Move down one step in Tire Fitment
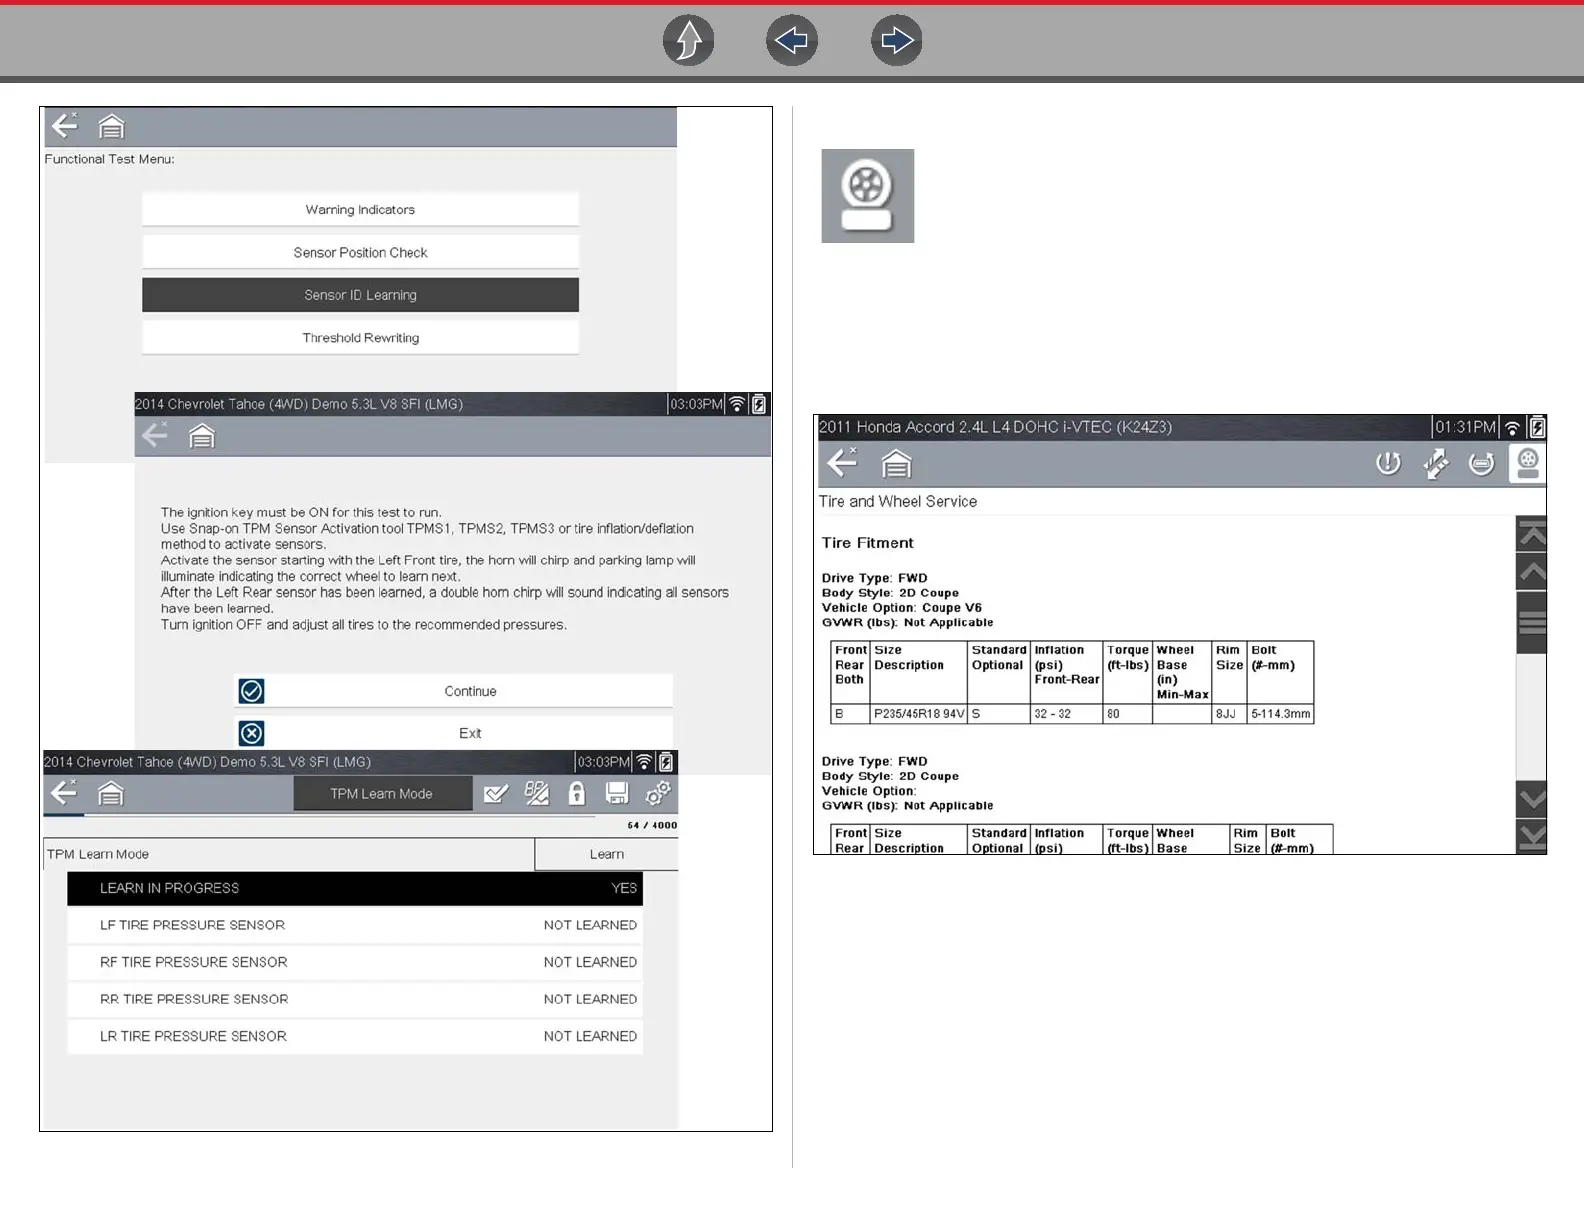Viewport: 1584px width, 1224px height. coord(1532,799)
